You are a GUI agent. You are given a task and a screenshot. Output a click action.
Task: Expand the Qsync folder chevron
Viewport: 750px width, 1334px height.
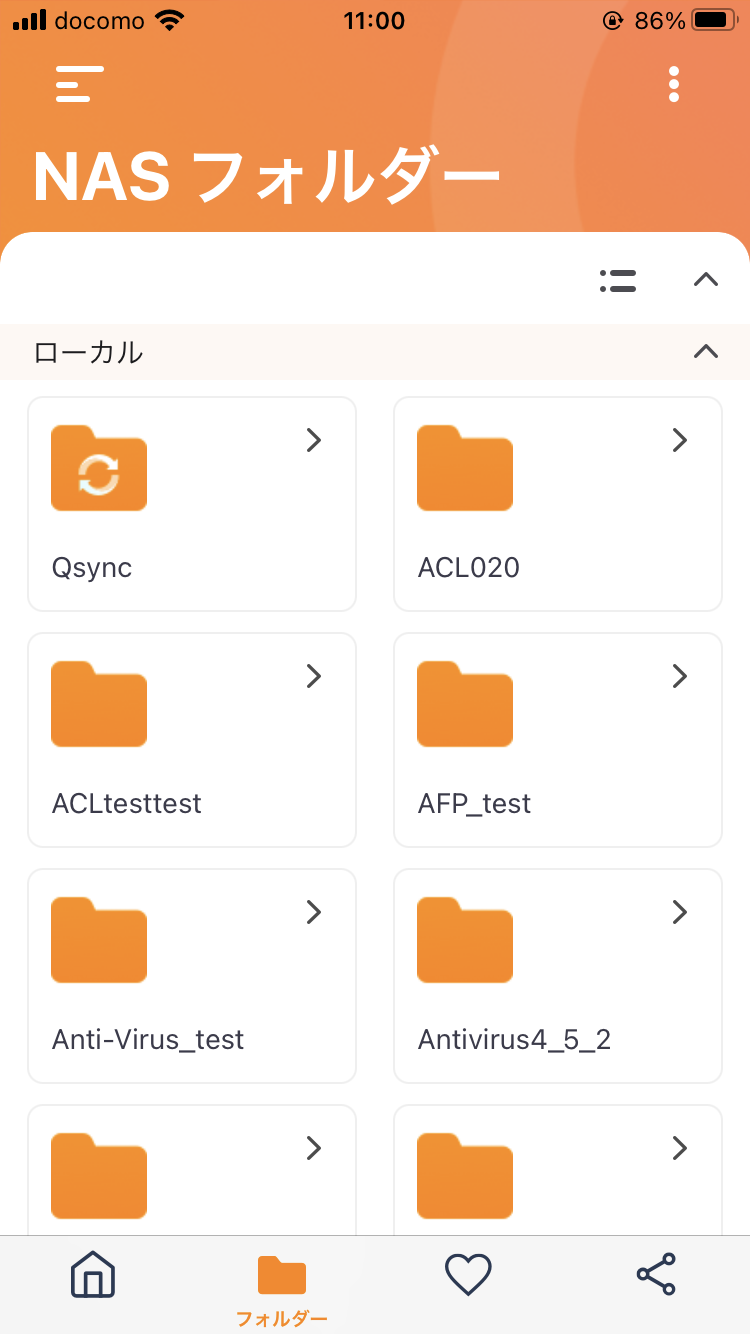(x=313, y=440)
